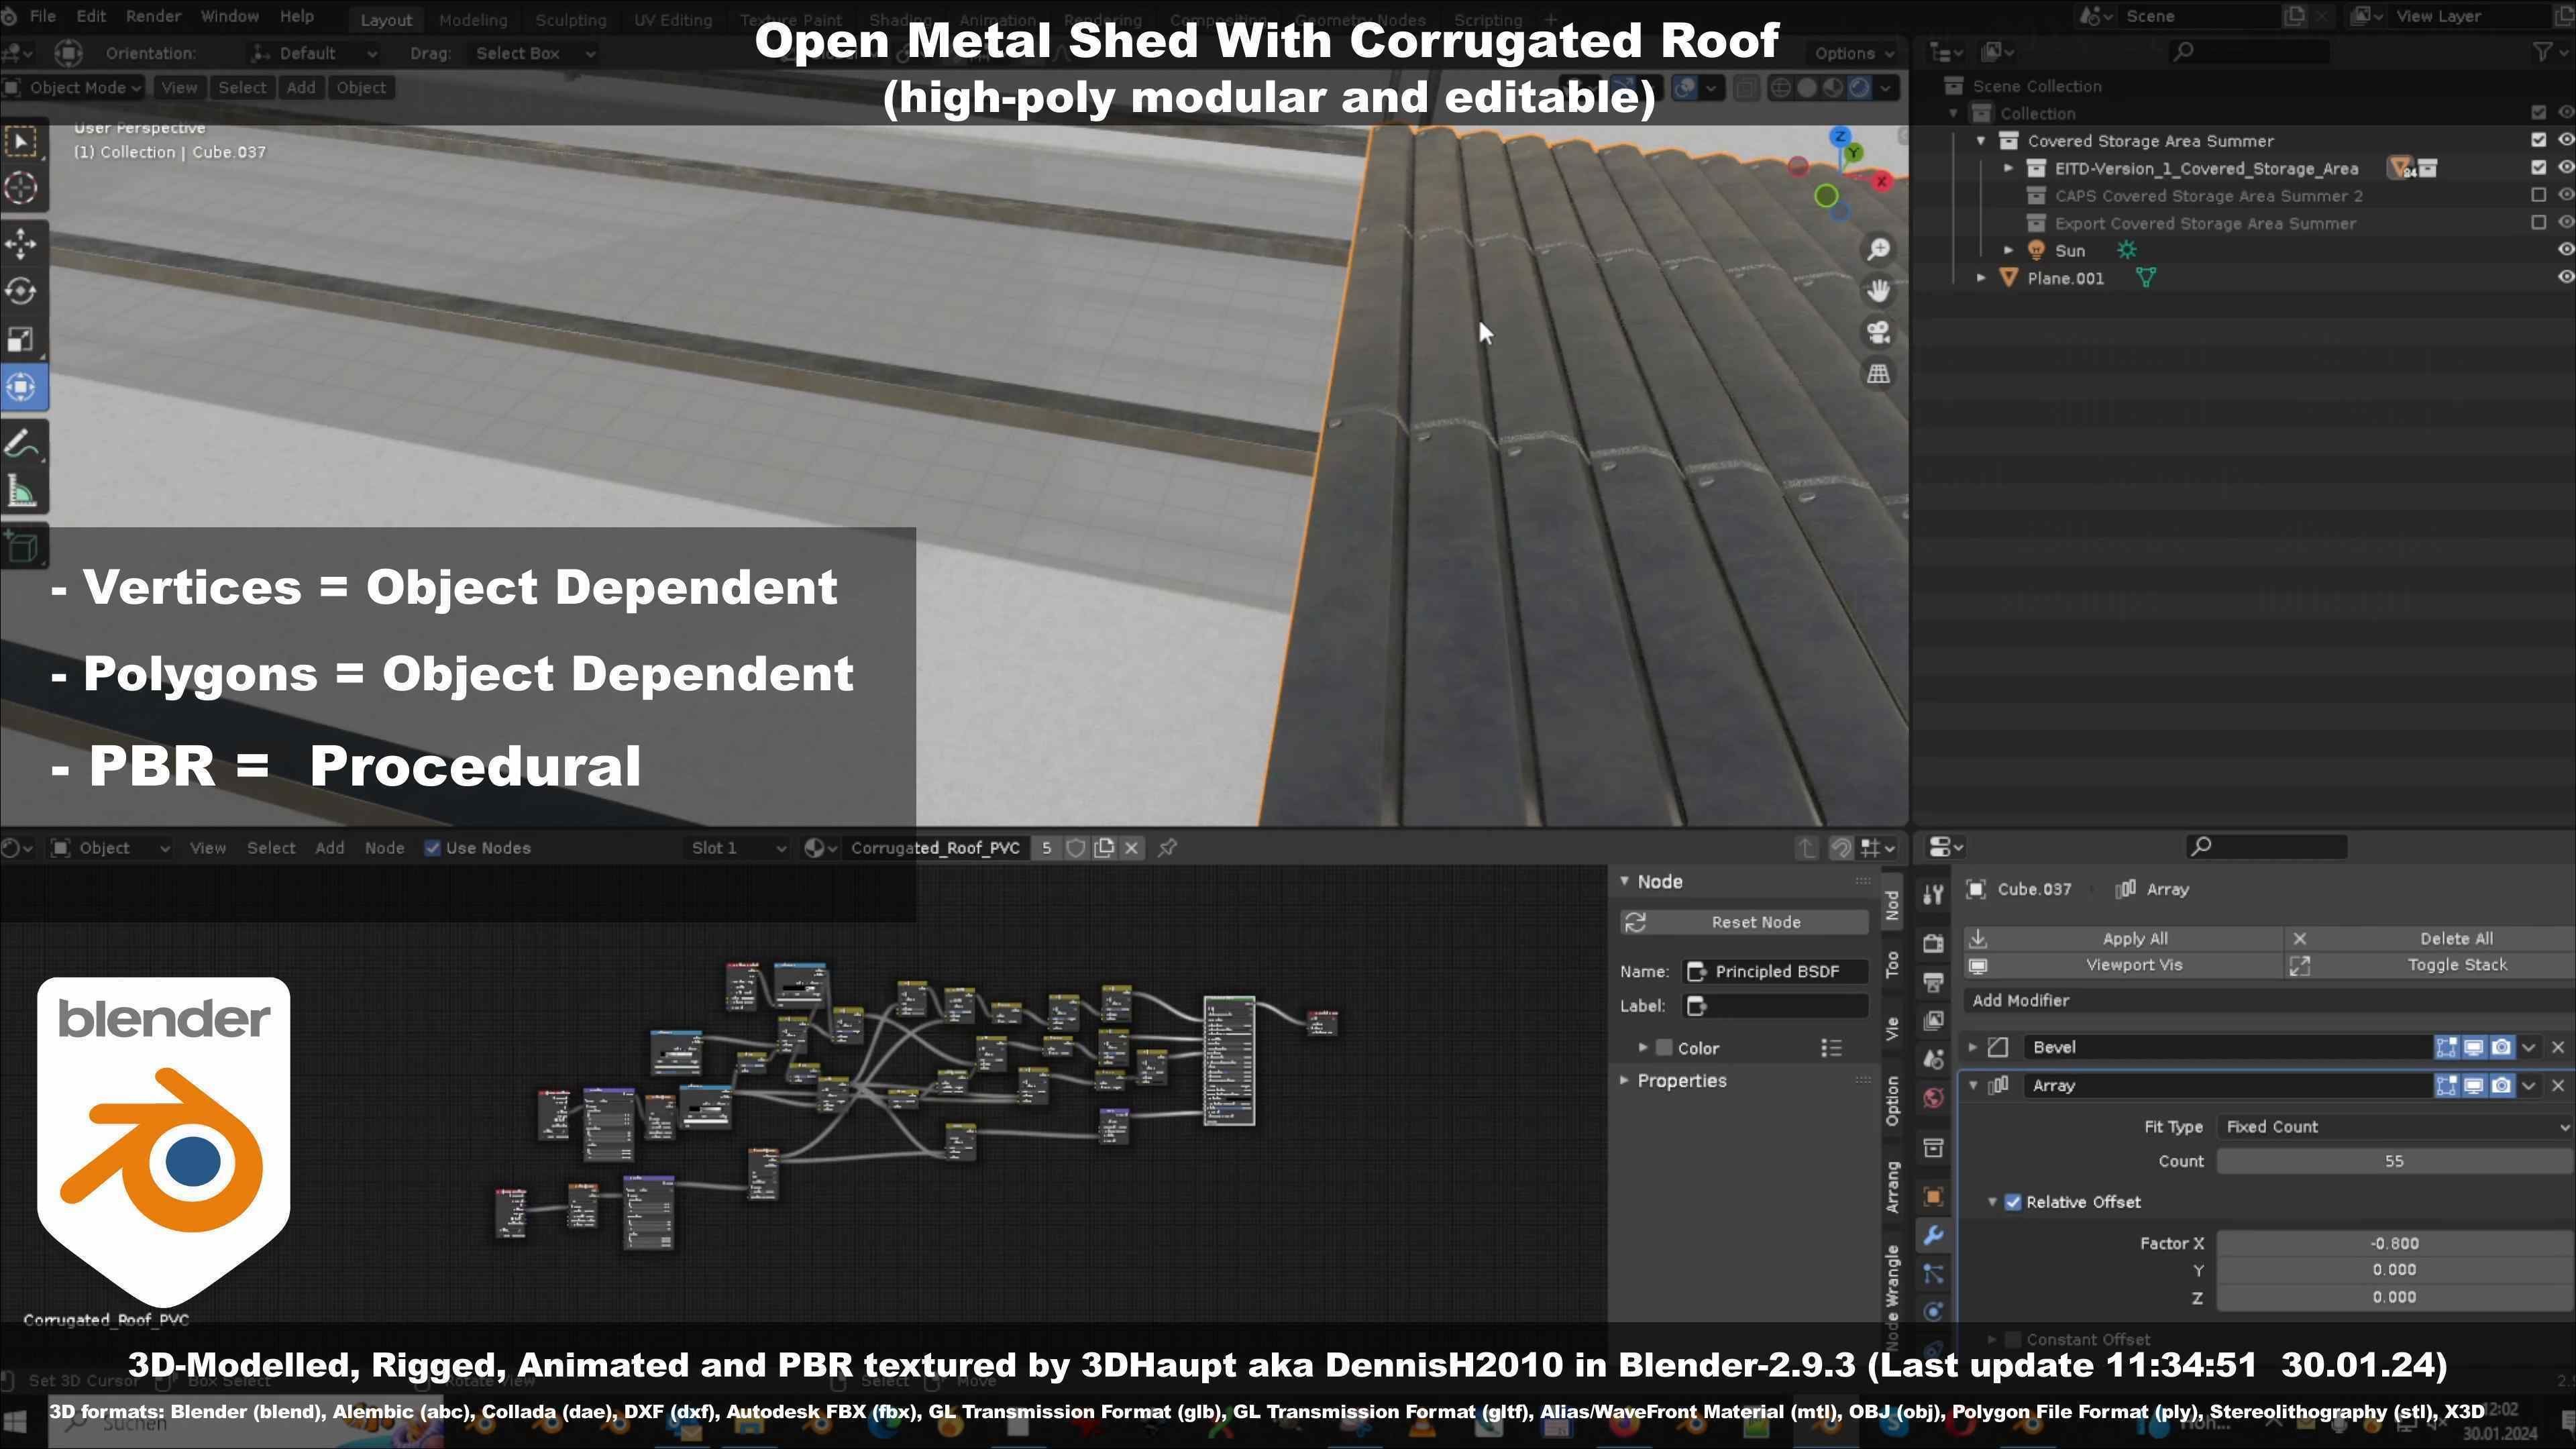
Task: Open the Object Mode dropdown
Action: [x=72, y=87]
